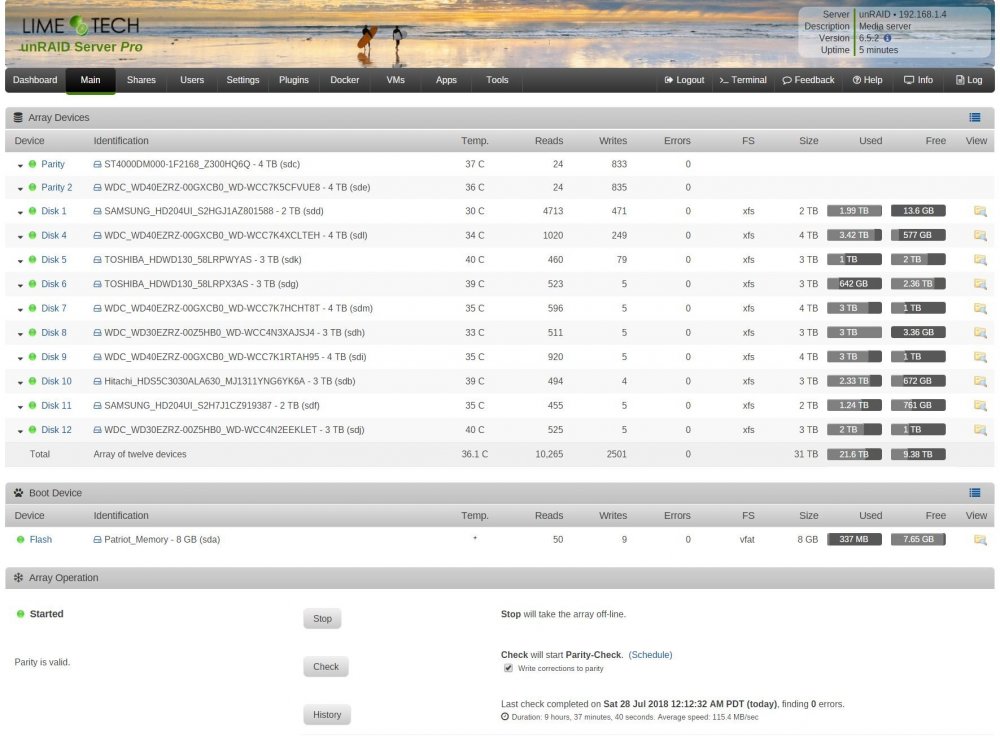Browse Disk 12 with its folder icon

tap(980, 430)
